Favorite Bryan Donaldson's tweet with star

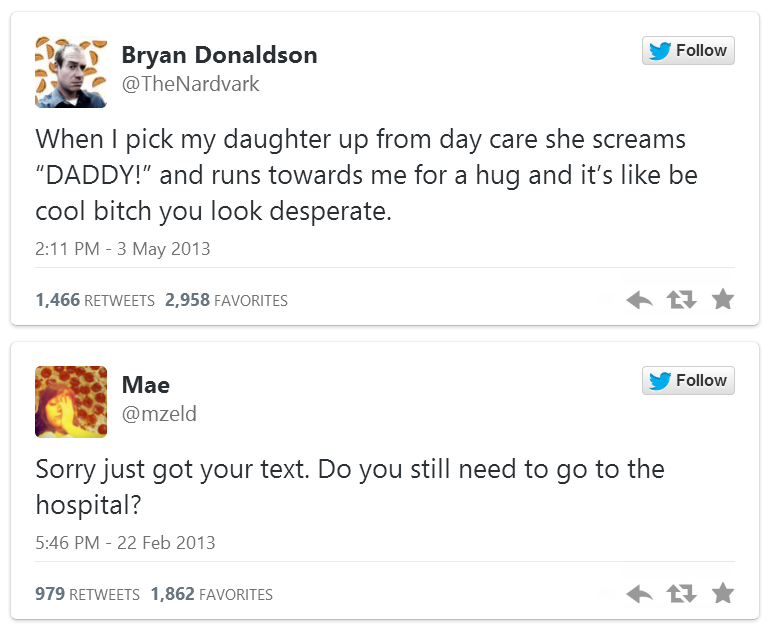[x=723, y=300]
